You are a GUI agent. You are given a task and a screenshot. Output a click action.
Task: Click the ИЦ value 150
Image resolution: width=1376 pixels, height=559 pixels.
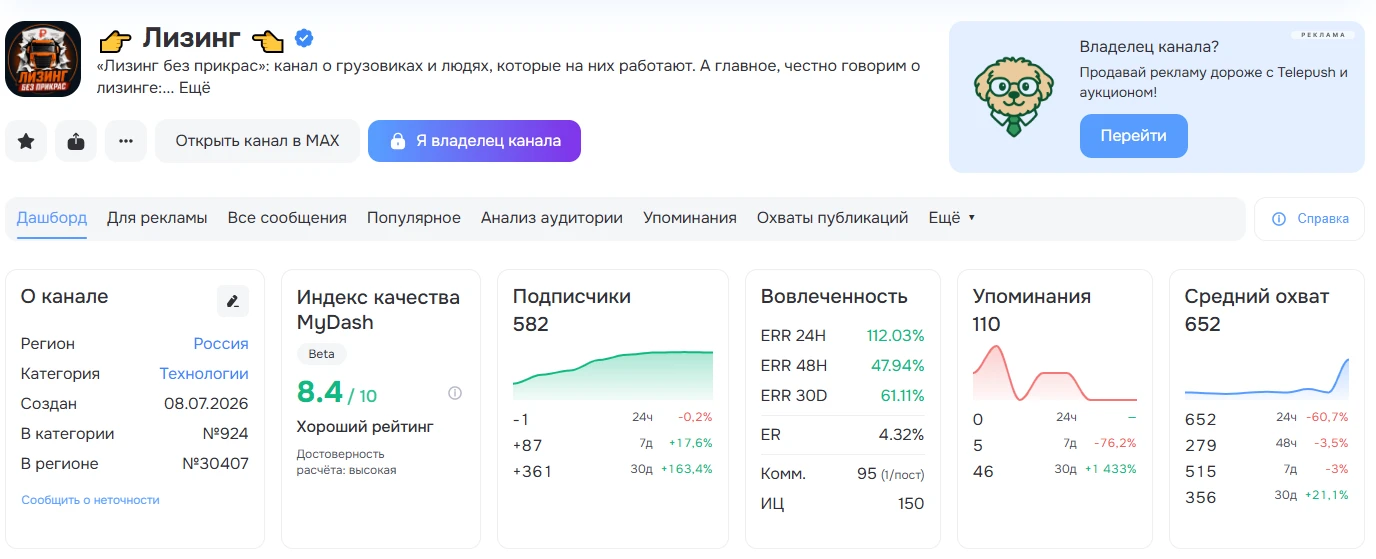click(x=911, y=503)
